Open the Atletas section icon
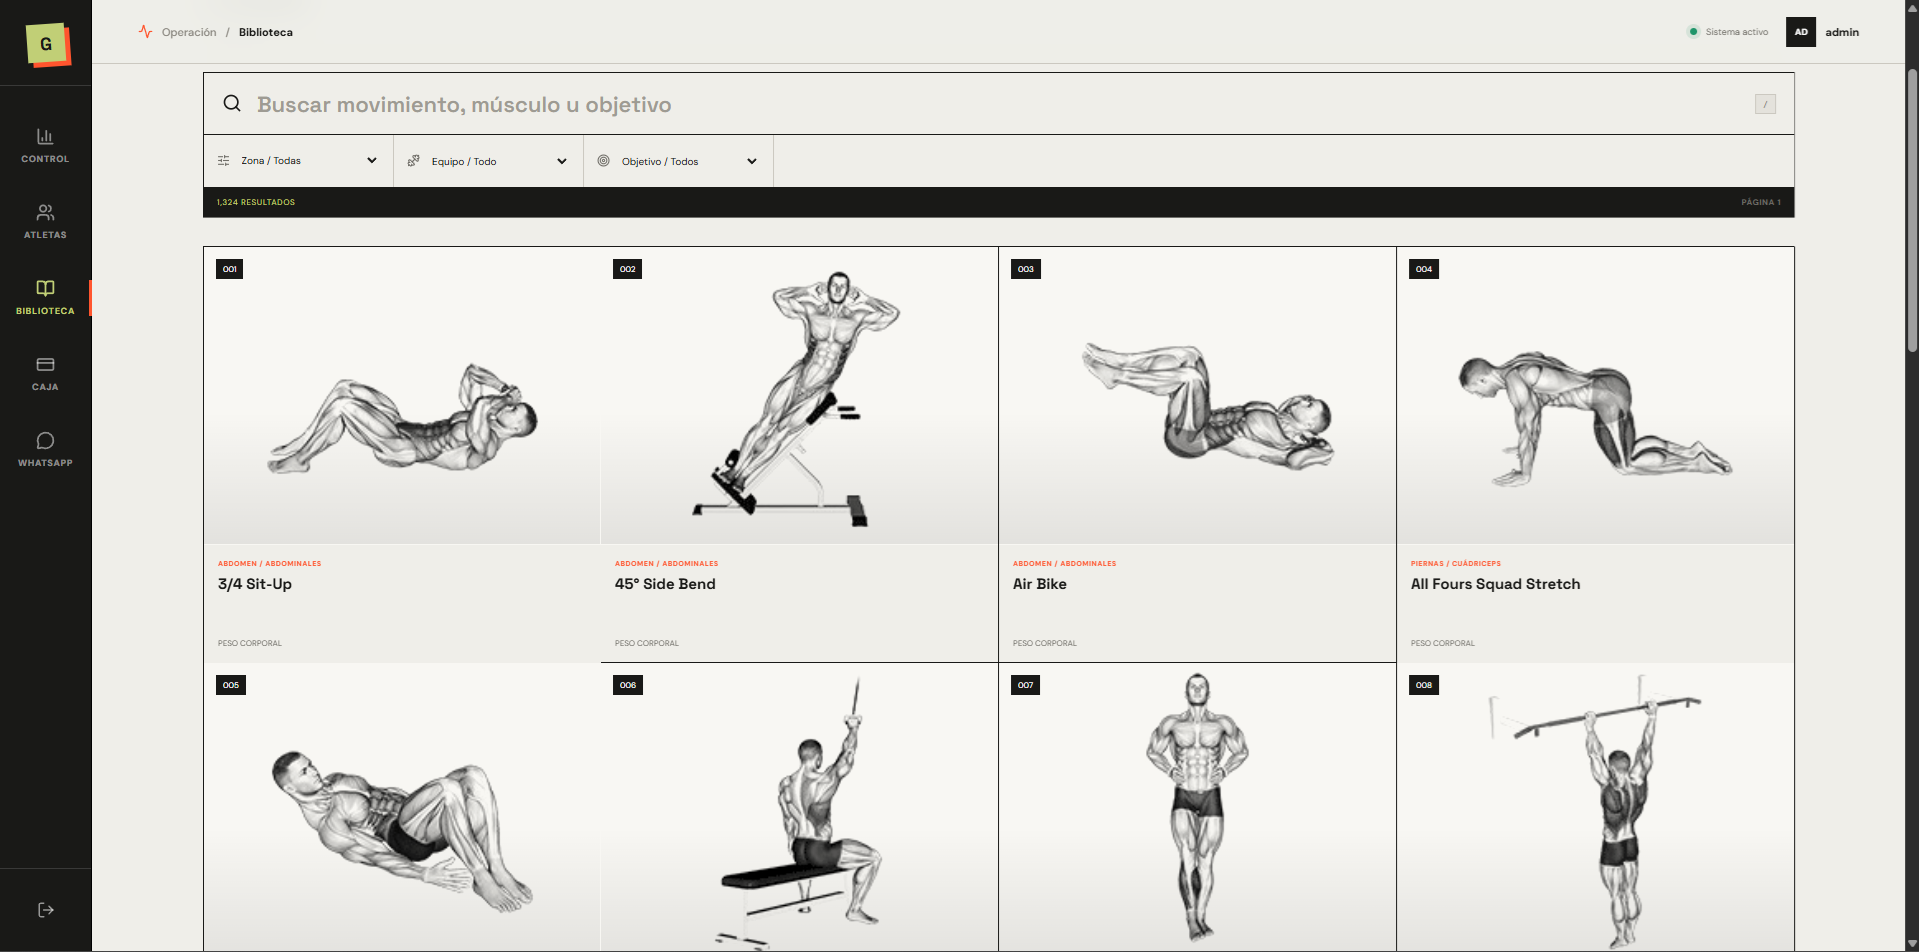Screen dimensions: 1919x952 [45, 212]
